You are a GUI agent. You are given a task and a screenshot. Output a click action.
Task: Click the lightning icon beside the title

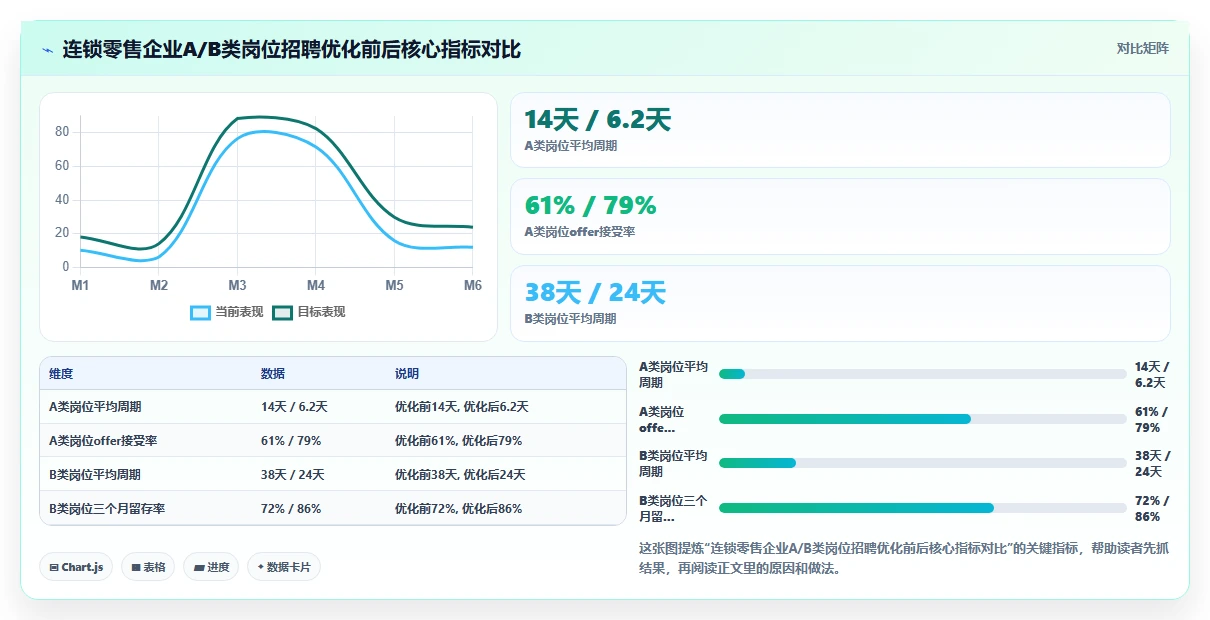point(47,49)
